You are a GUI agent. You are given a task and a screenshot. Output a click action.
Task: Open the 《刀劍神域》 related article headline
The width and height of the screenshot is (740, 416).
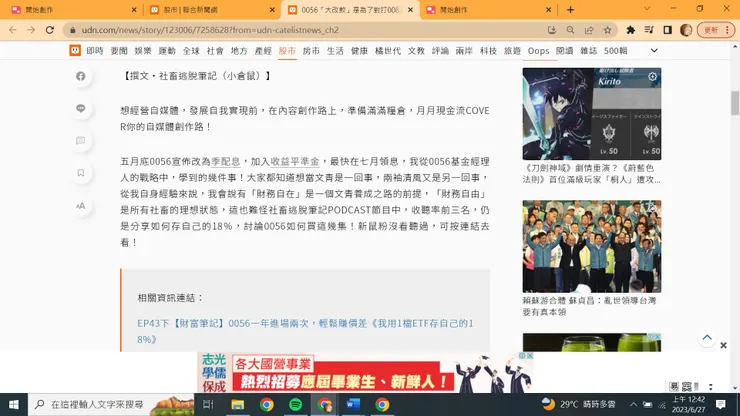point(591,174)
